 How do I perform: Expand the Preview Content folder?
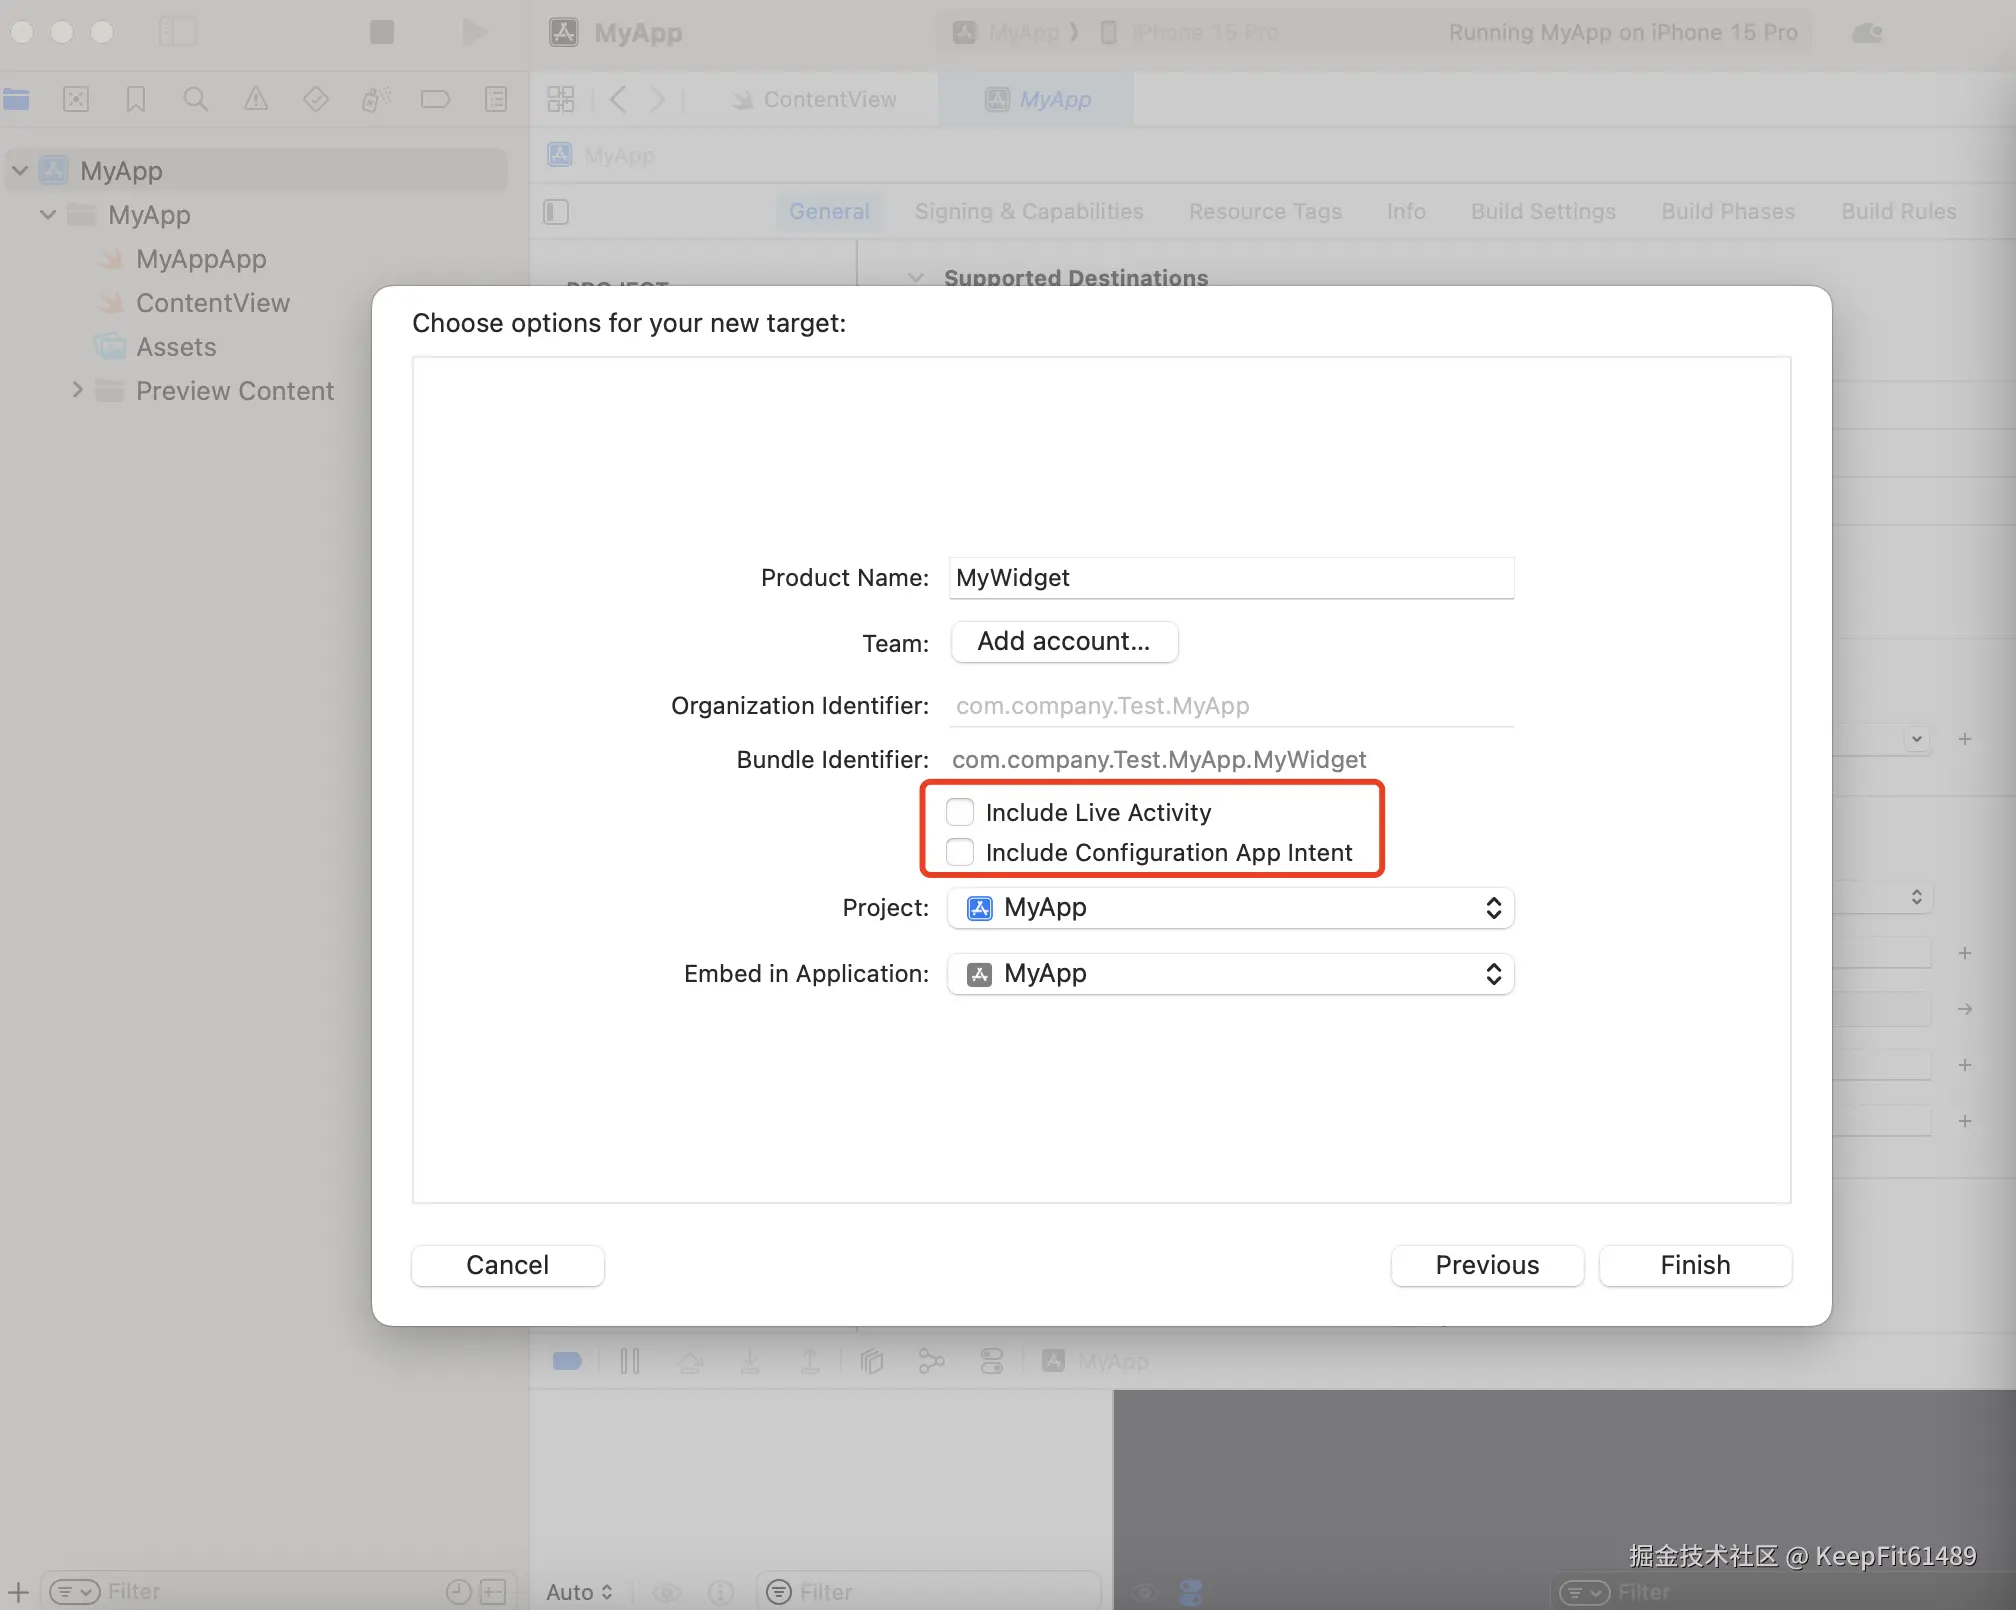click(x=78, y=391)
